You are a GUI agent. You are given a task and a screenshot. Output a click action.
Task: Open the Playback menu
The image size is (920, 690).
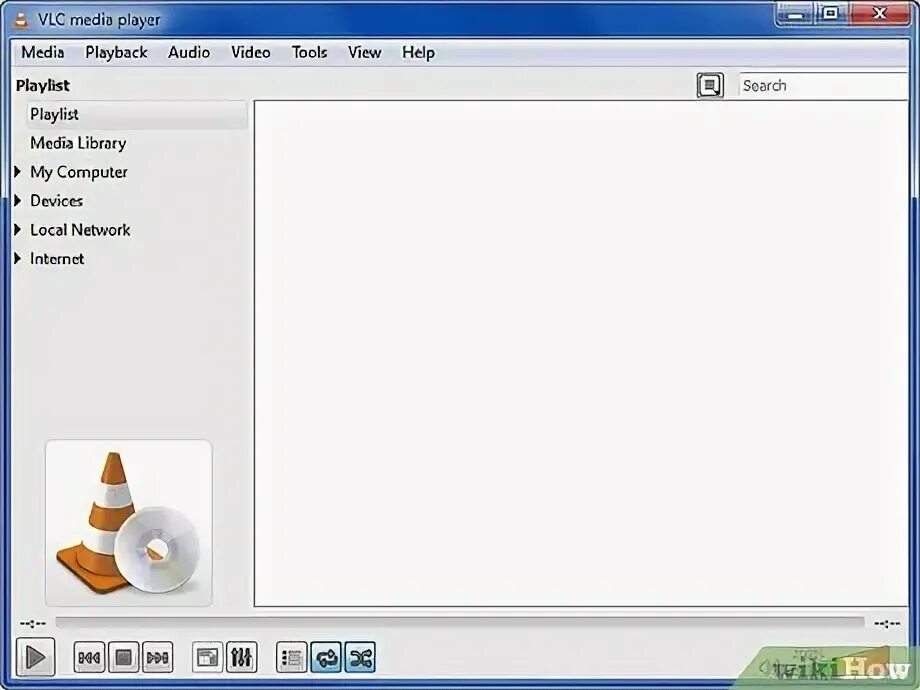click(116, 52)
